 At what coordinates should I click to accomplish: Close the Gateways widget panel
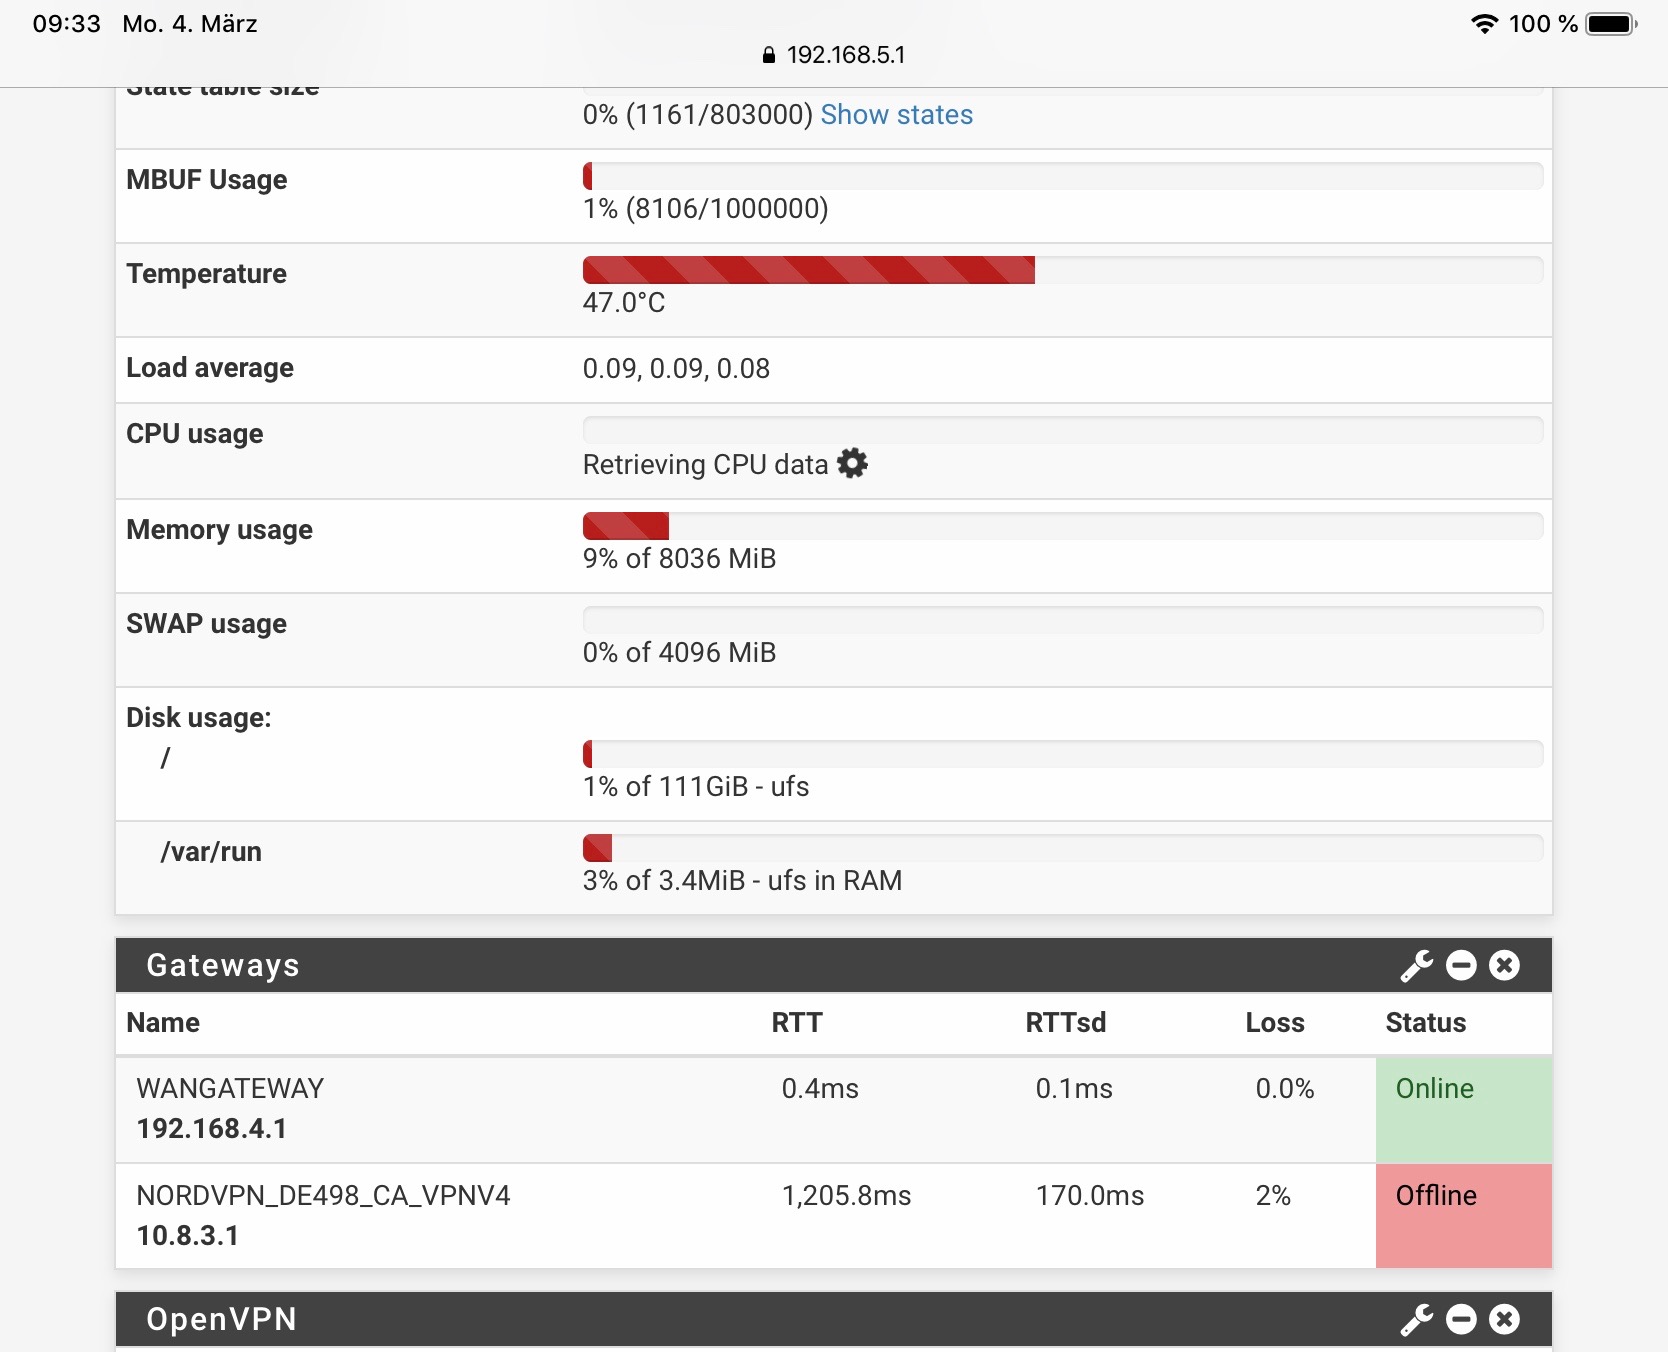tap(1504, 966)
